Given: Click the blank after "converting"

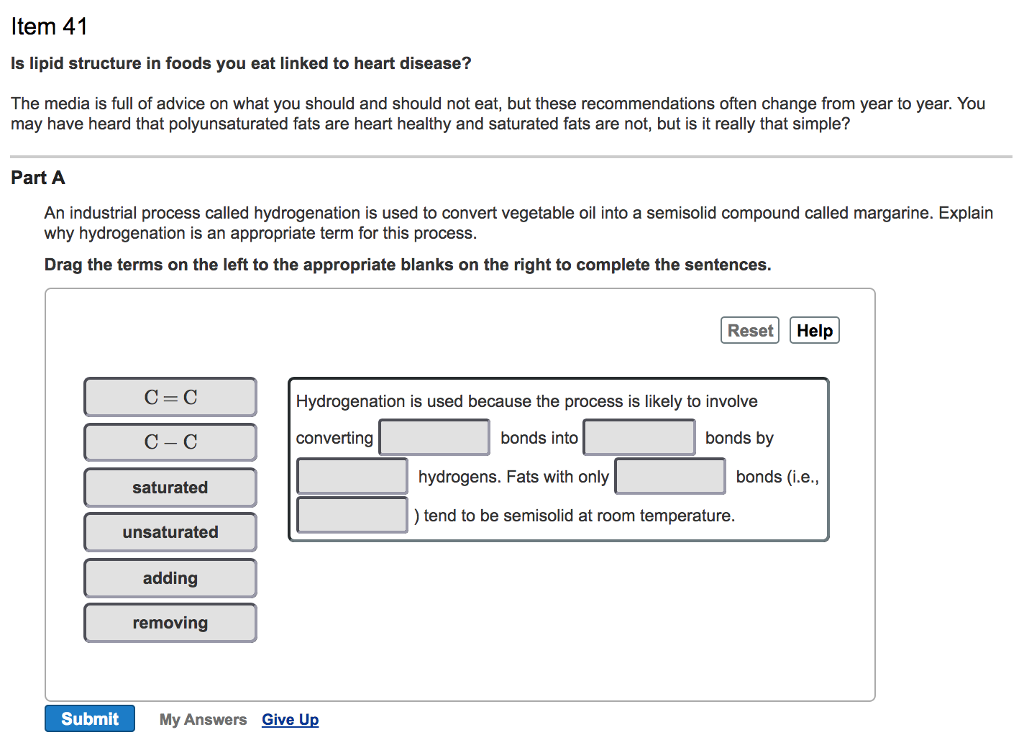Looking at the screenshot, I should (434, 438).
